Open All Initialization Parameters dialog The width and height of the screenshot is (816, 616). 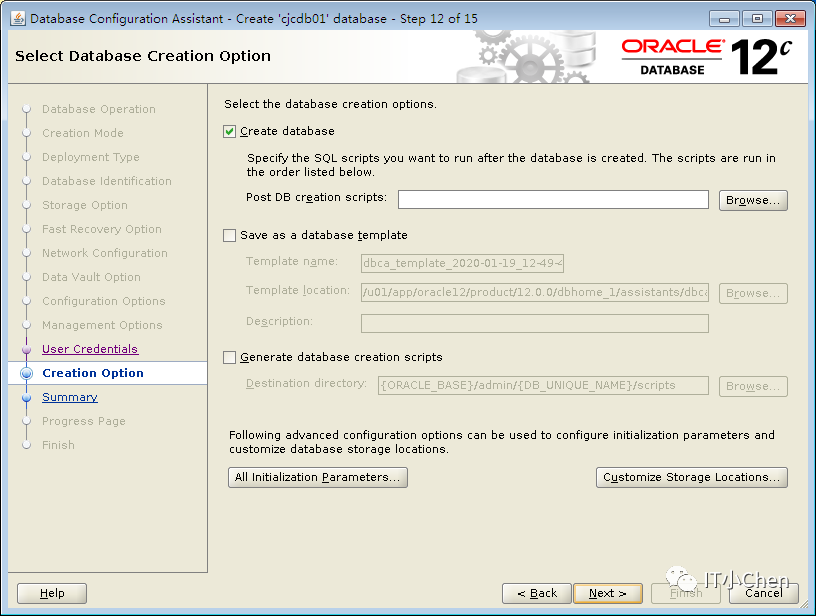coord(317,477)
